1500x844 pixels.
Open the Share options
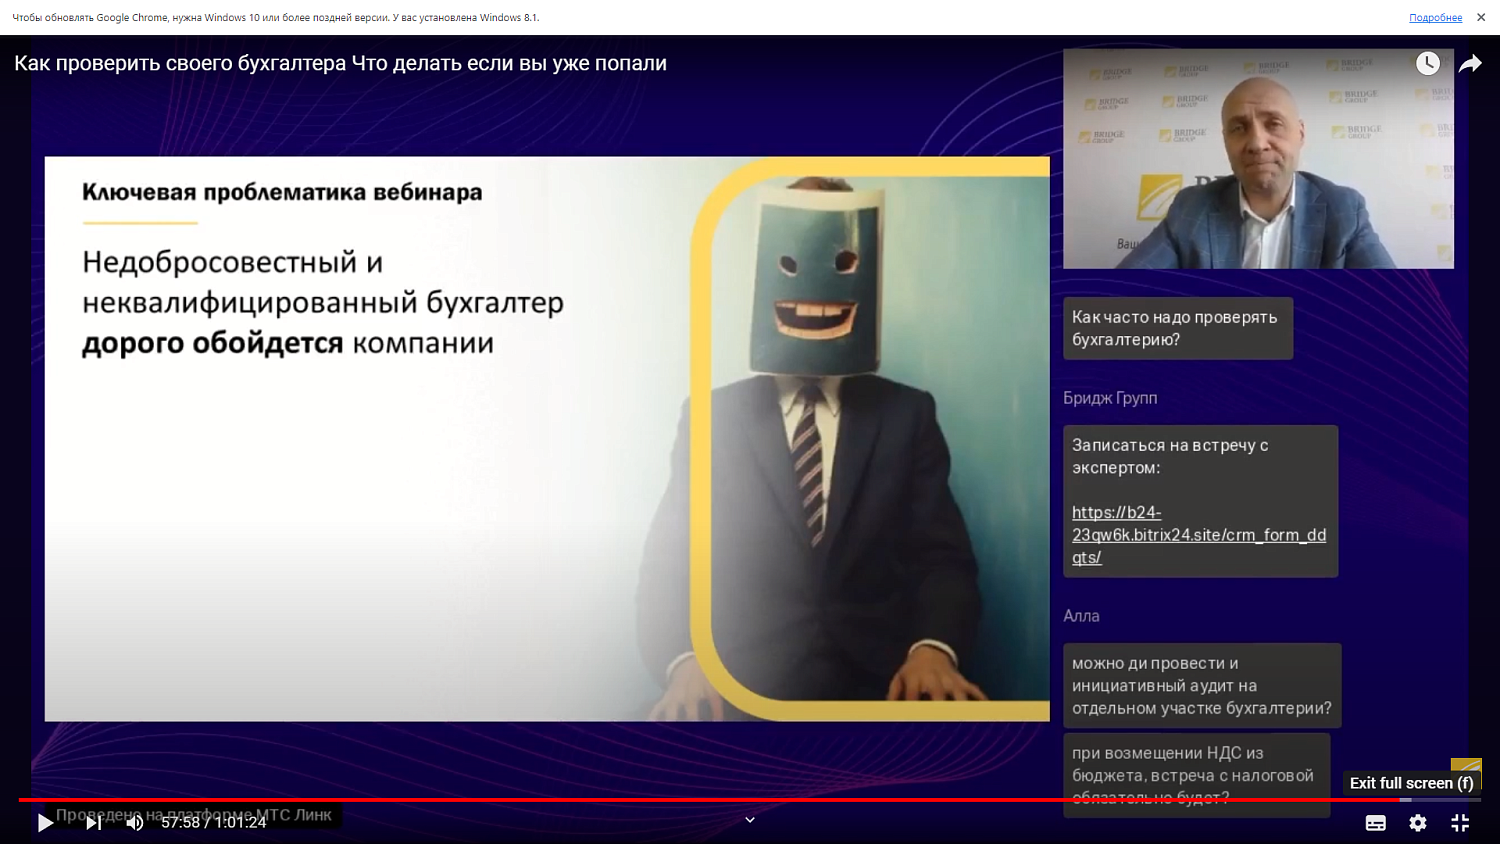pos(1470,63)
